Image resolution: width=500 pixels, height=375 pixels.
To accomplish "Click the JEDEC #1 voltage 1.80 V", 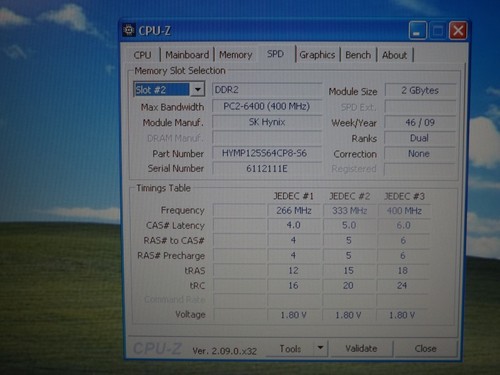I will click(x=293, y=315).
